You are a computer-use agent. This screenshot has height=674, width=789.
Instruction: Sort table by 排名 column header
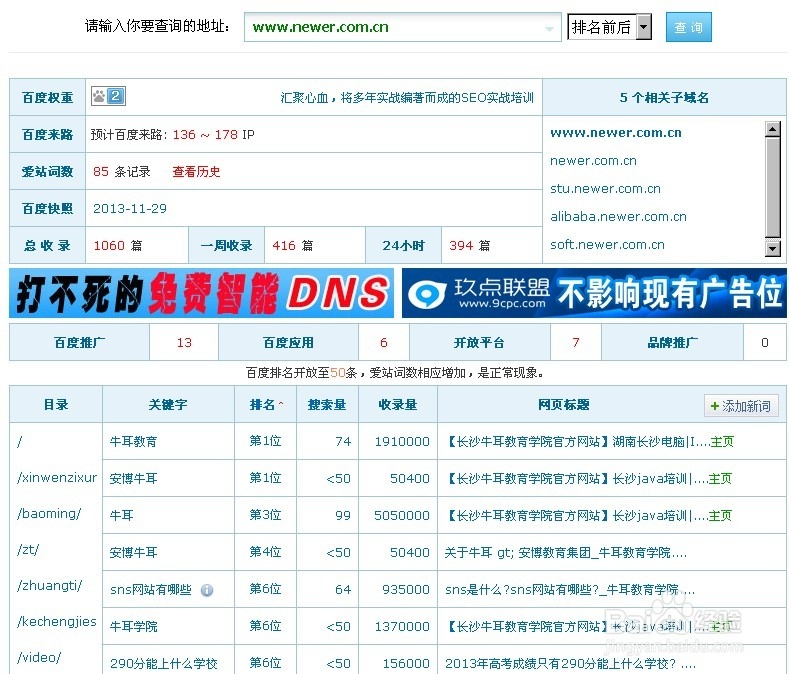[x=266, y=405]
